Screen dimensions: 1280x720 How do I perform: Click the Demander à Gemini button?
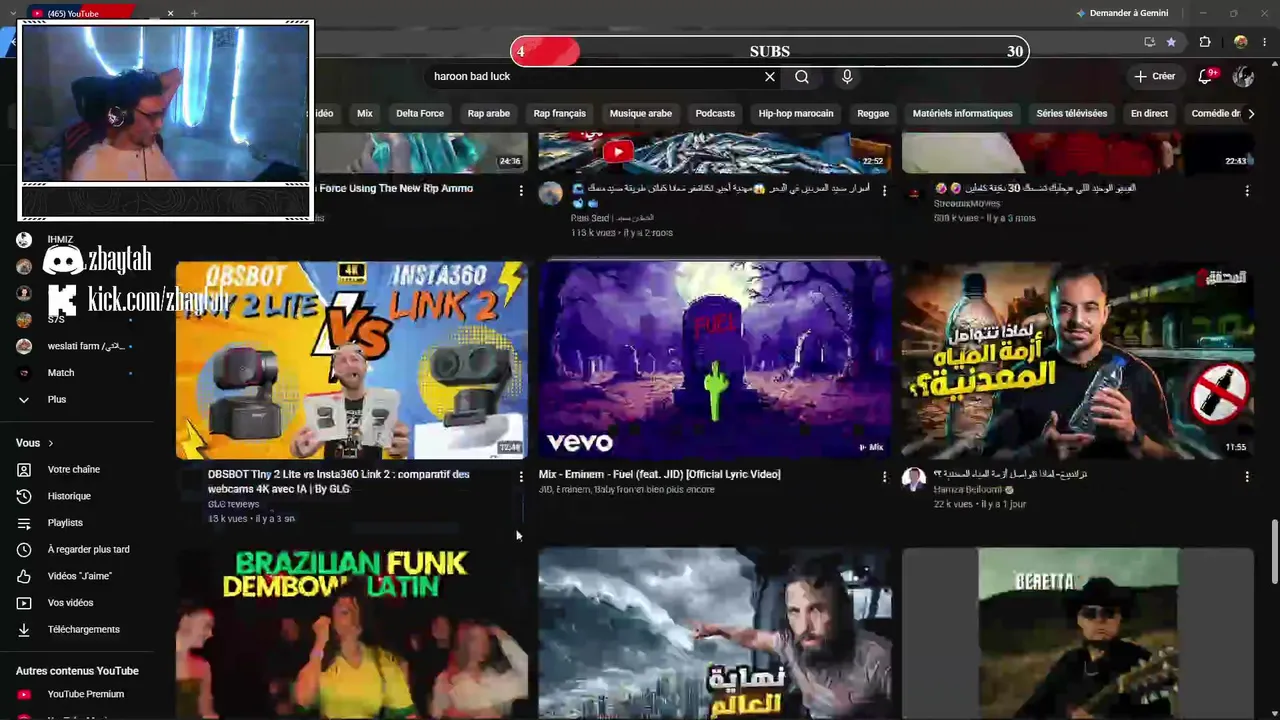click(1122, 13)
